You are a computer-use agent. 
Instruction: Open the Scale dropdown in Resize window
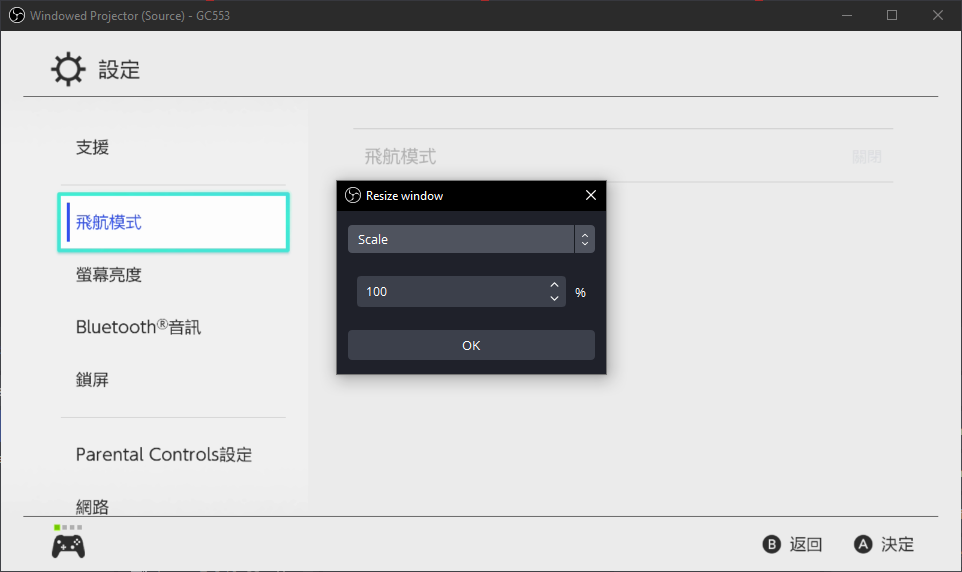tap(471, 239)
